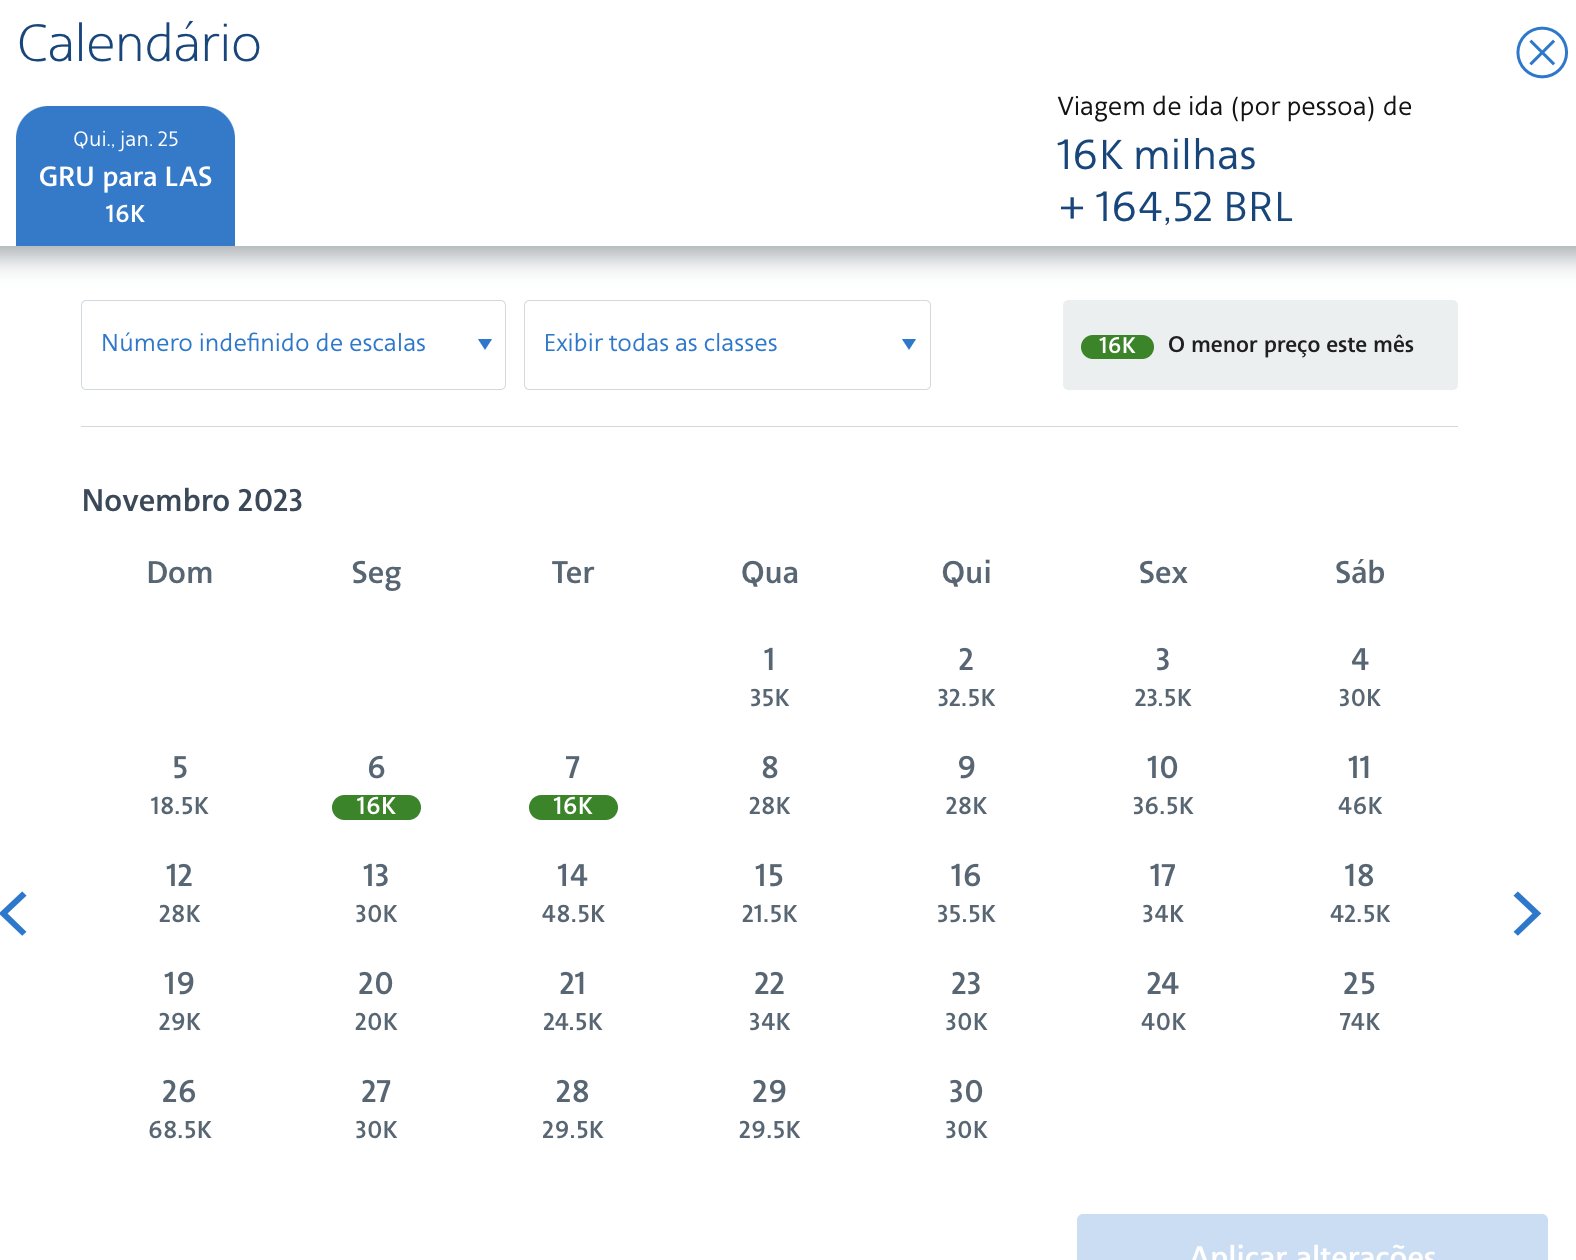The width and height of the screenshot is (1576, 1260).
Task: Choose November 25 priced at 74K
Action: (x=1359, y=1002)
